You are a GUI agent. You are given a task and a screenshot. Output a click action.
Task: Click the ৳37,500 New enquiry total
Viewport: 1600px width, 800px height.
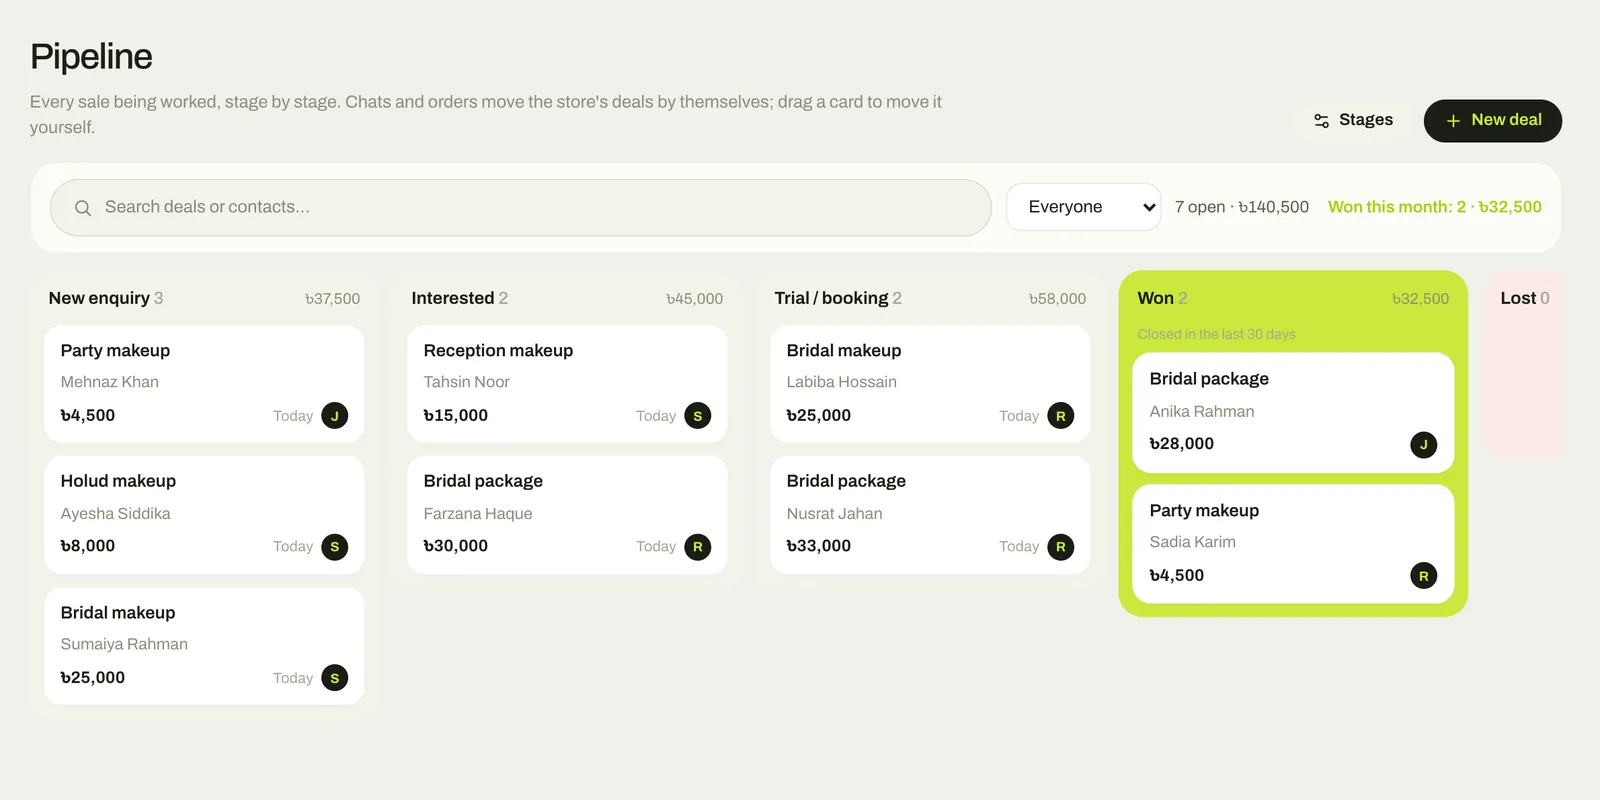coord(332,299)
